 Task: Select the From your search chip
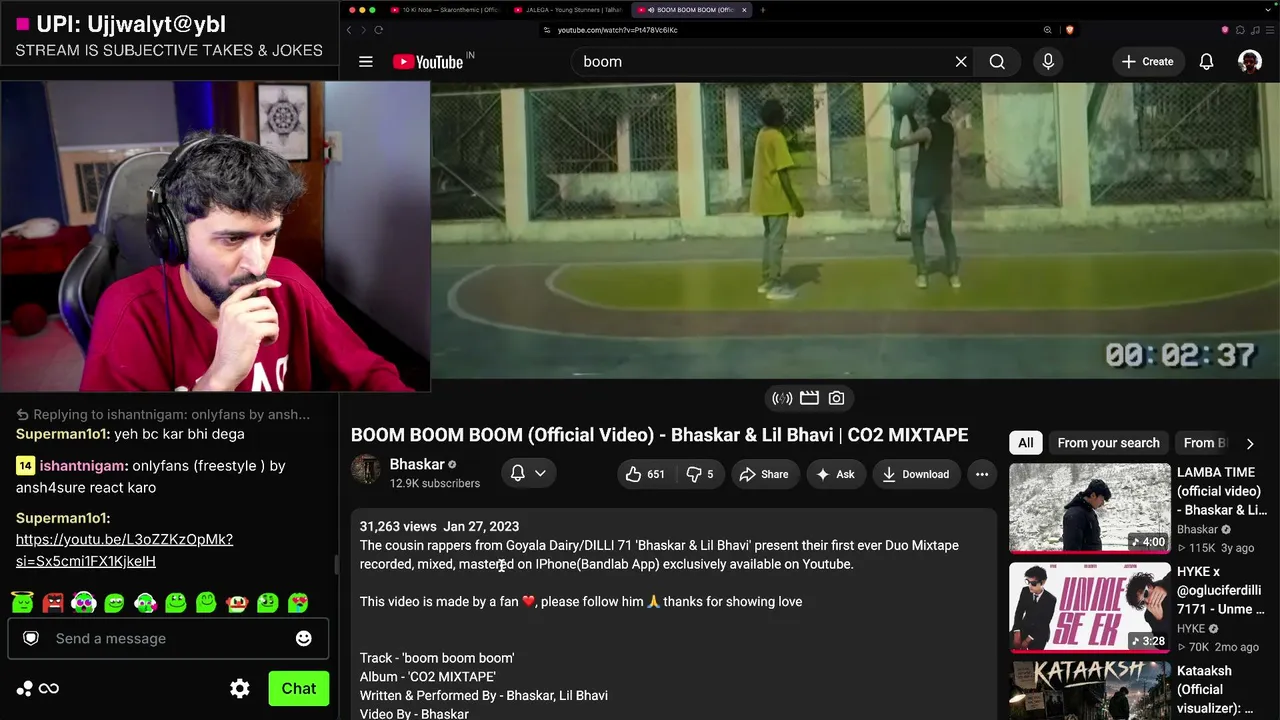[1108, 443]
